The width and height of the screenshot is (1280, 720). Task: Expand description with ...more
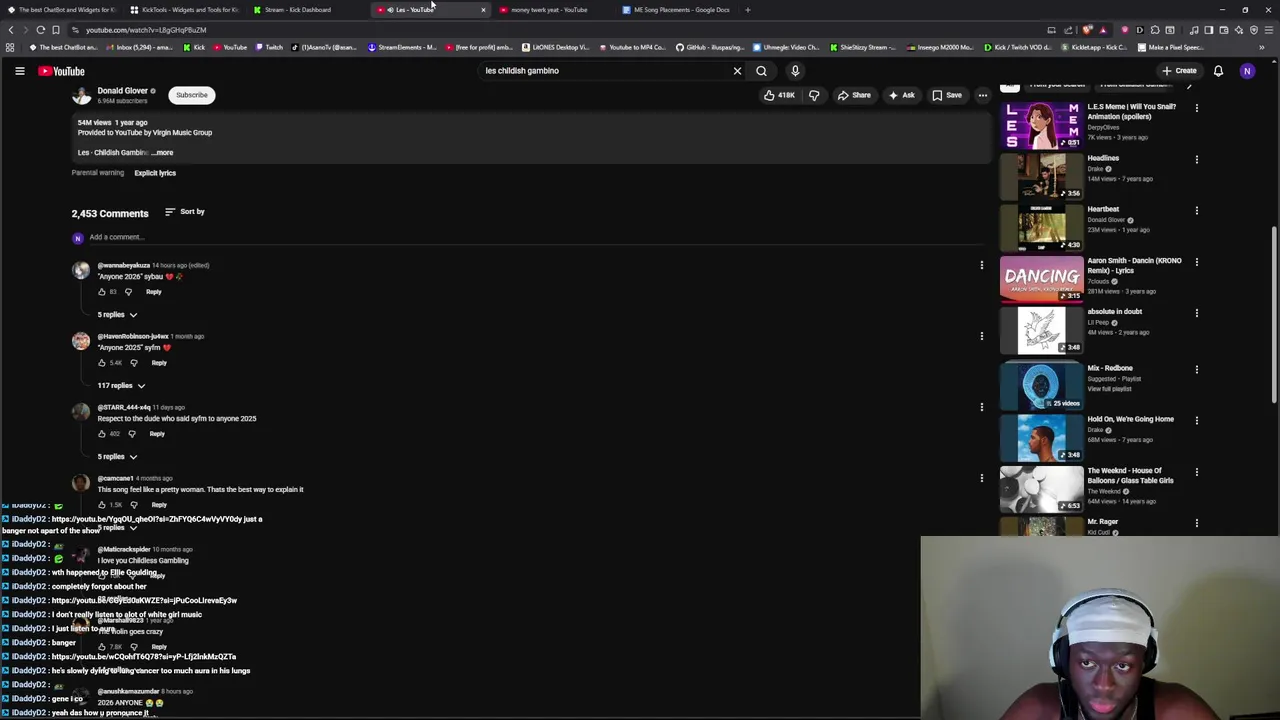tap(163, 153)
